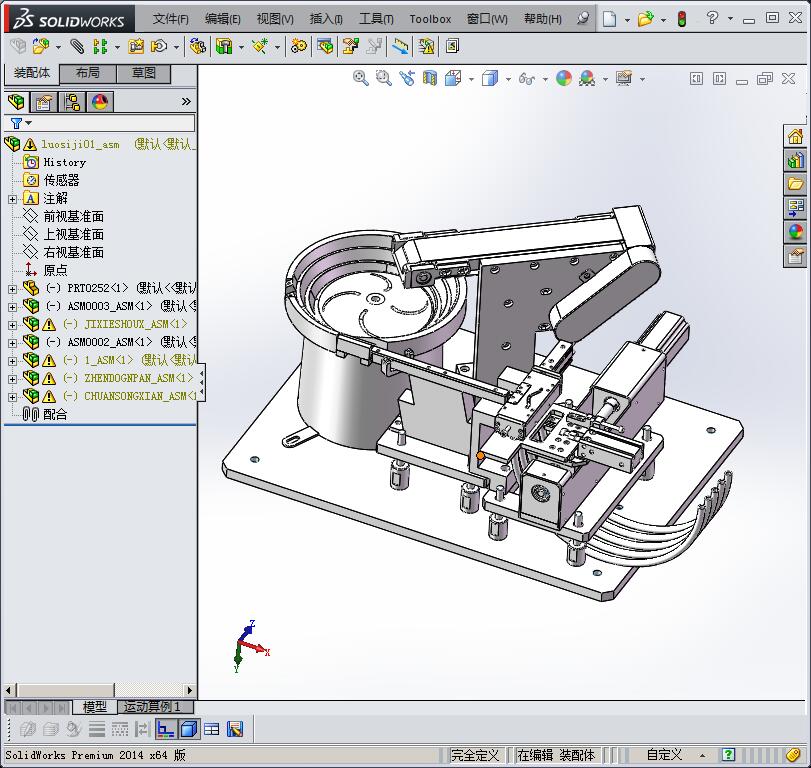Click the Previous View icon

coord(407,79)
